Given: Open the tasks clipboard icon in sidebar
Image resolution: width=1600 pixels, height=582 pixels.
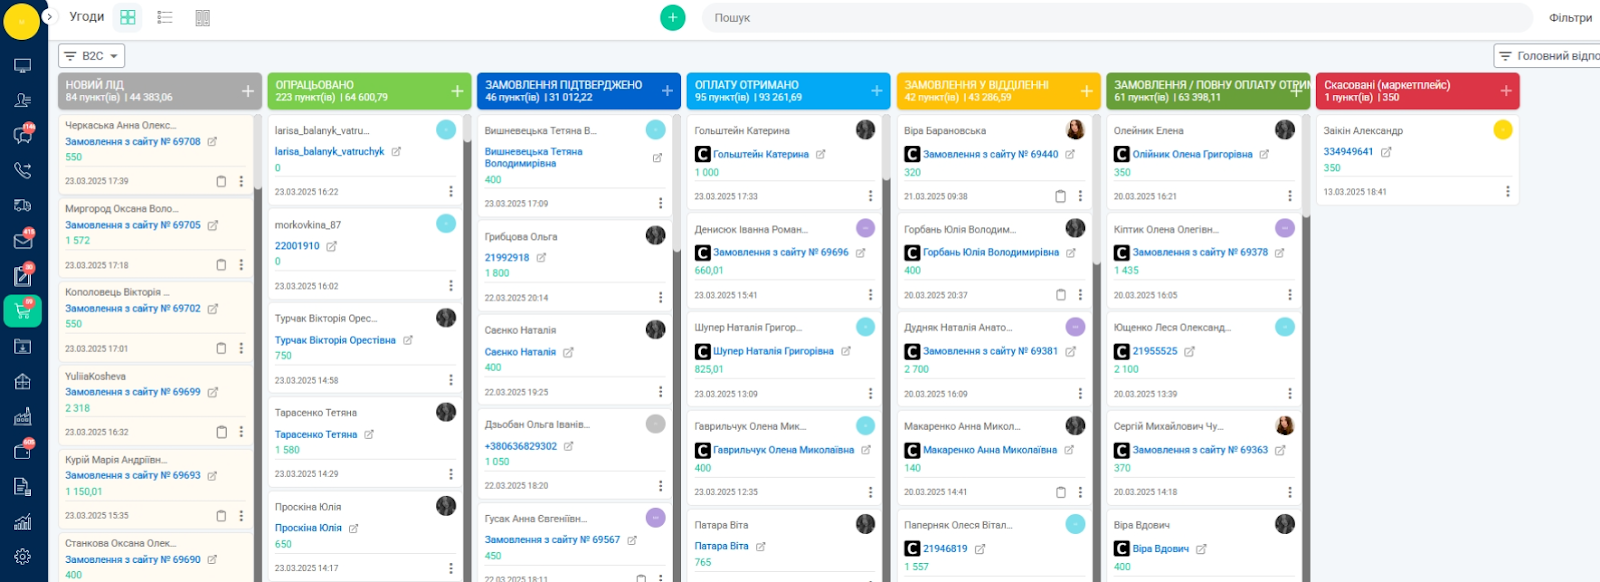Looking at the screenshot, I should (22, 276).
